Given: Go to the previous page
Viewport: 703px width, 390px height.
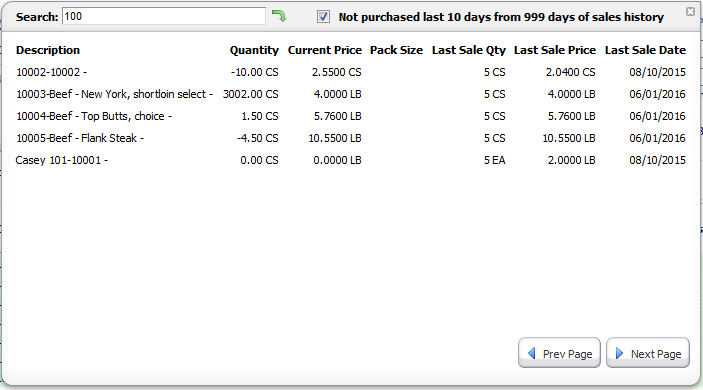Looking at the screenshot, I should tap(559, 353).
